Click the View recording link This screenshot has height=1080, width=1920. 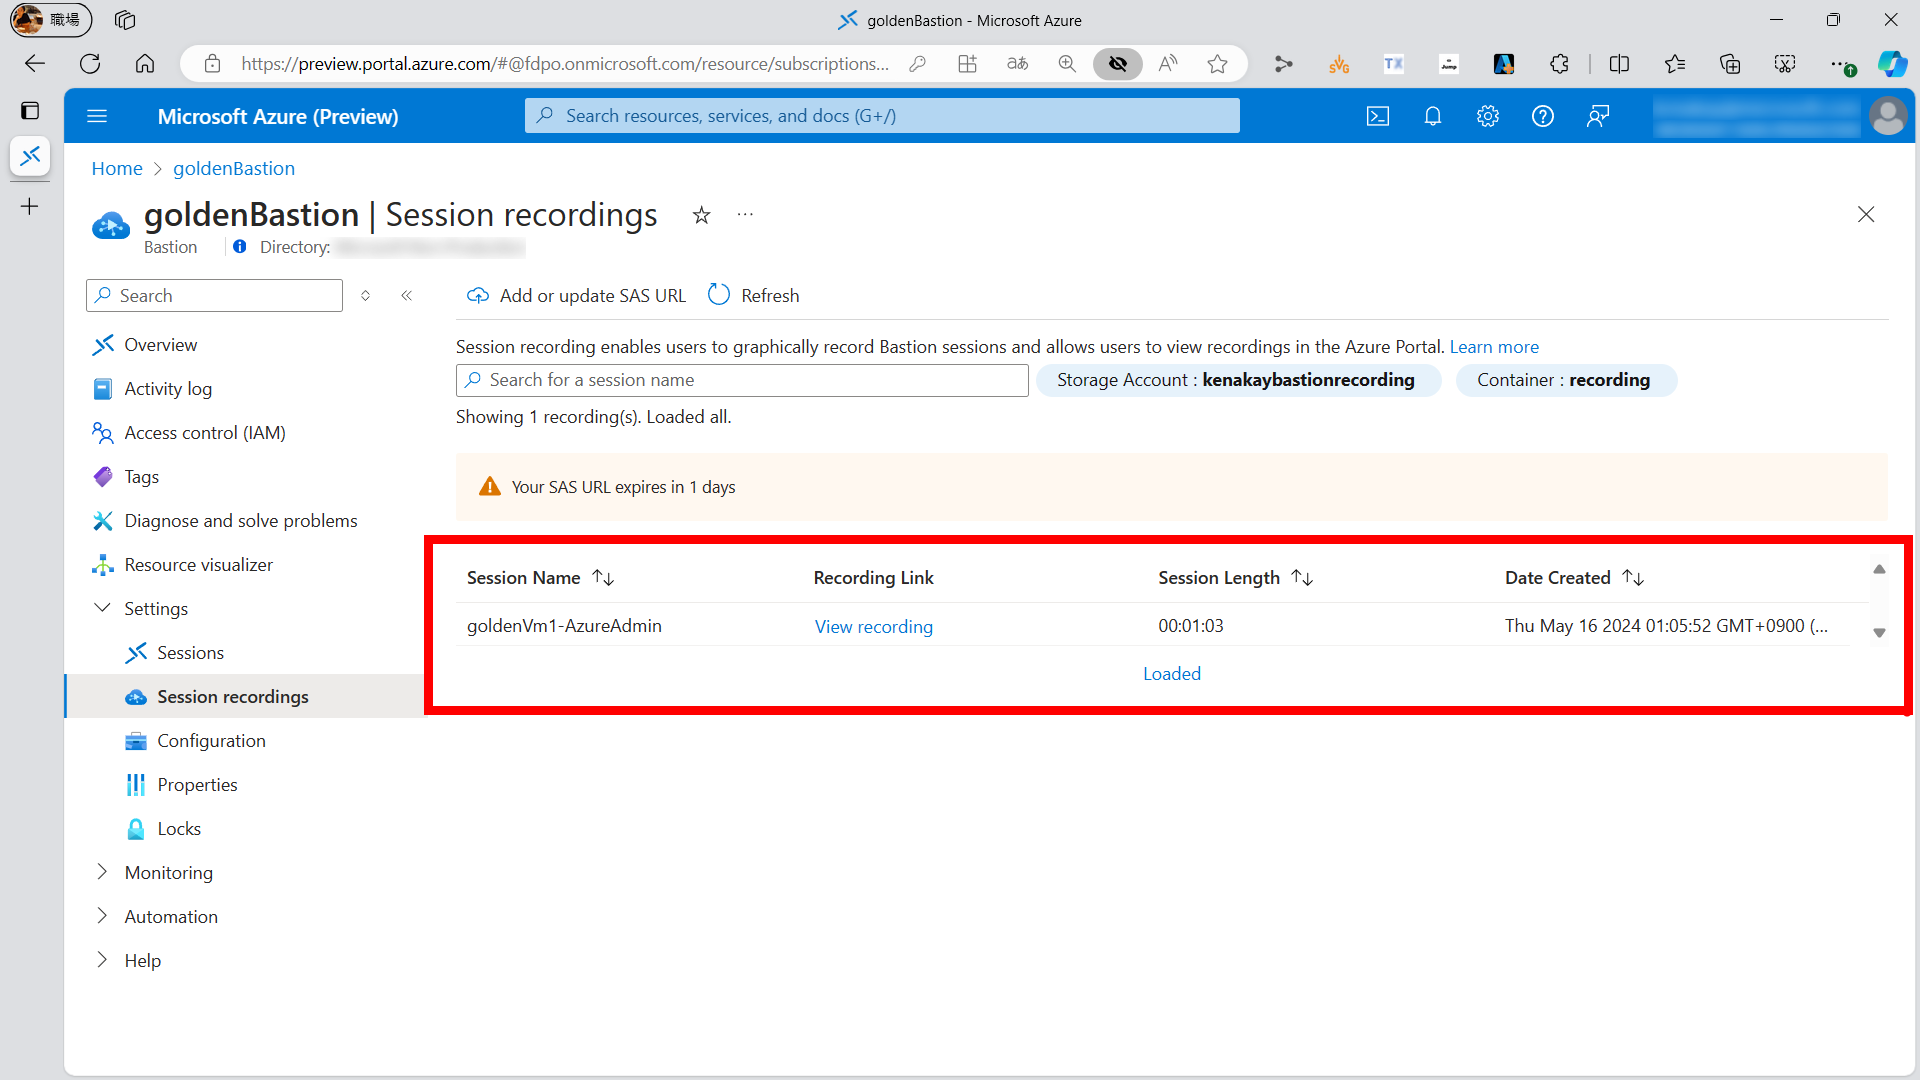point(873,626)
